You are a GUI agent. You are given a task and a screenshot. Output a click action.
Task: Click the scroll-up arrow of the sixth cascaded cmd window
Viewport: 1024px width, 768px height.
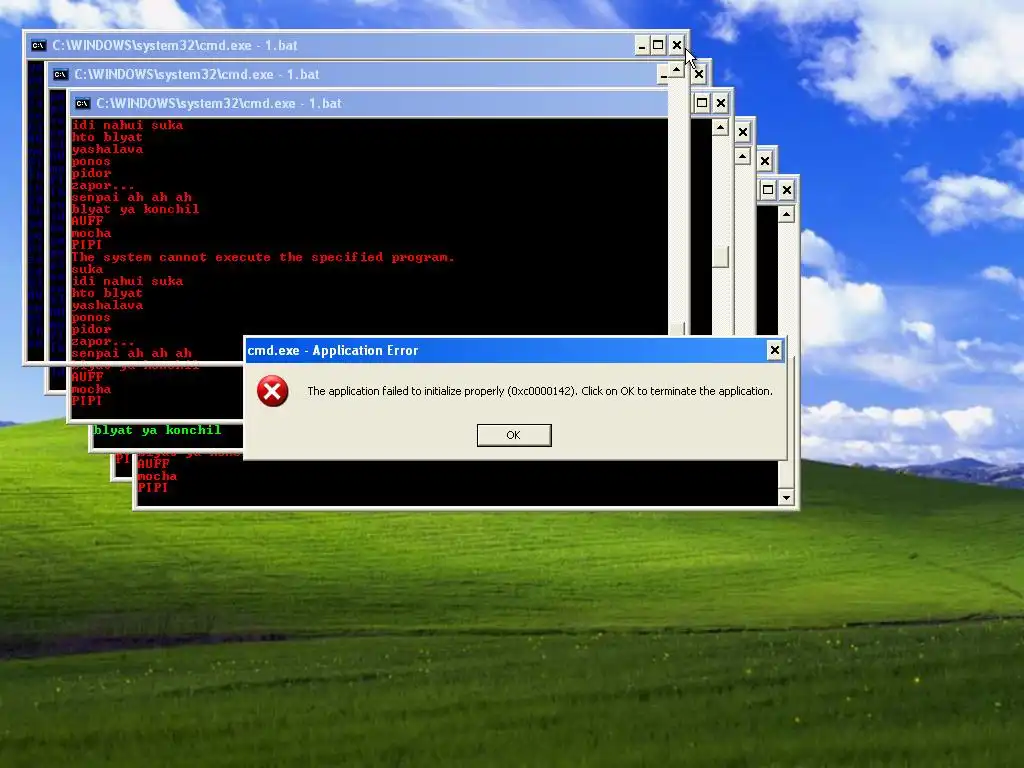[786, 214]
